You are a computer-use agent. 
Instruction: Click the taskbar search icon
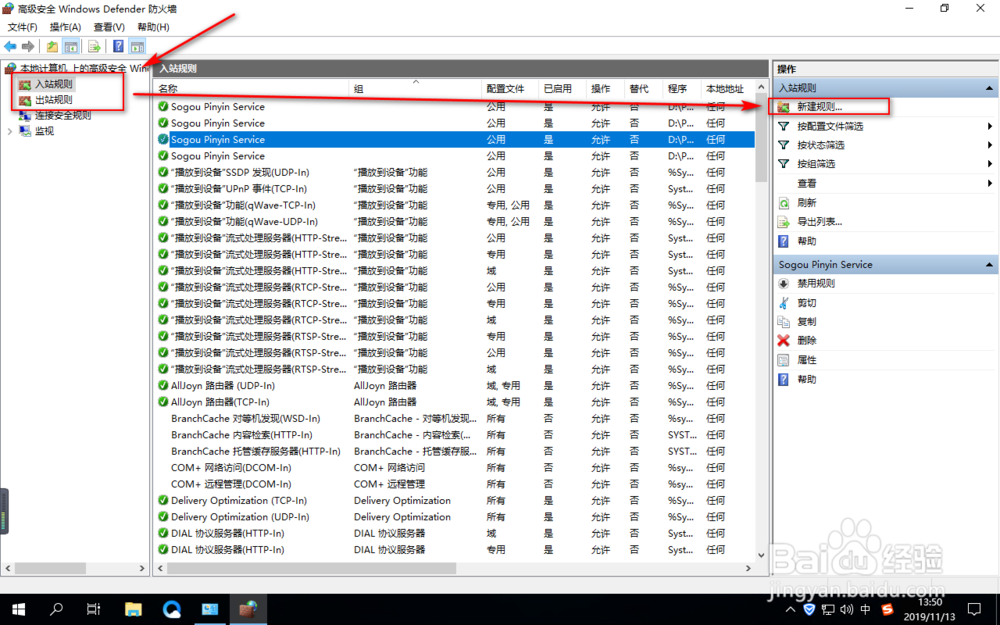coord(56,610)
